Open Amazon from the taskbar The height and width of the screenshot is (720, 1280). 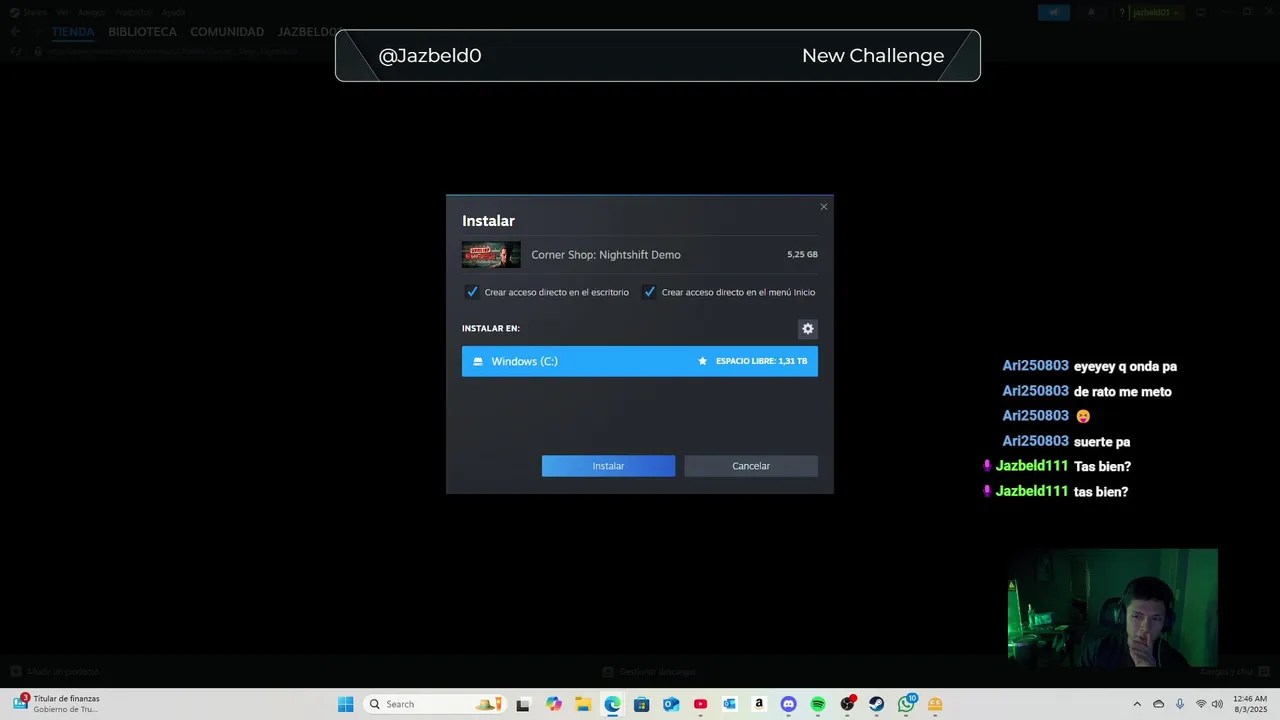click(759, 704)
